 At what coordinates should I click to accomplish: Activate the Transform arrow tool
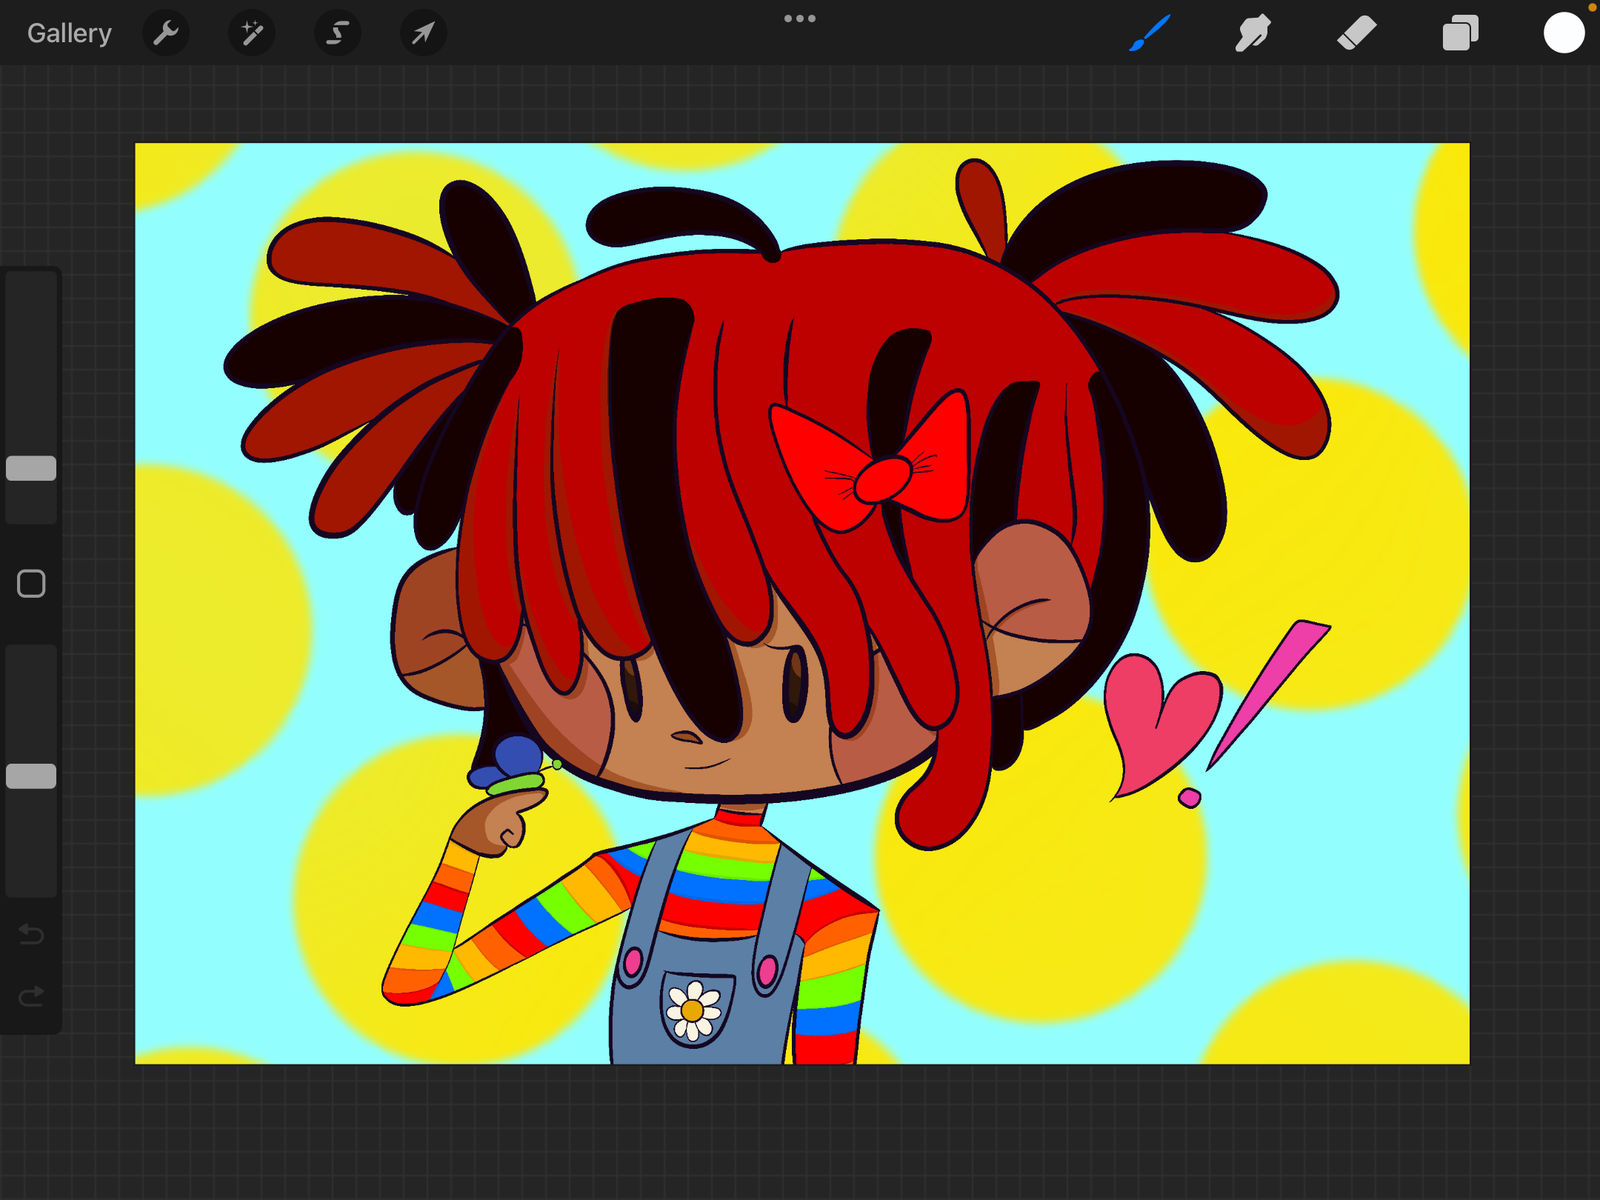point(423,33)
